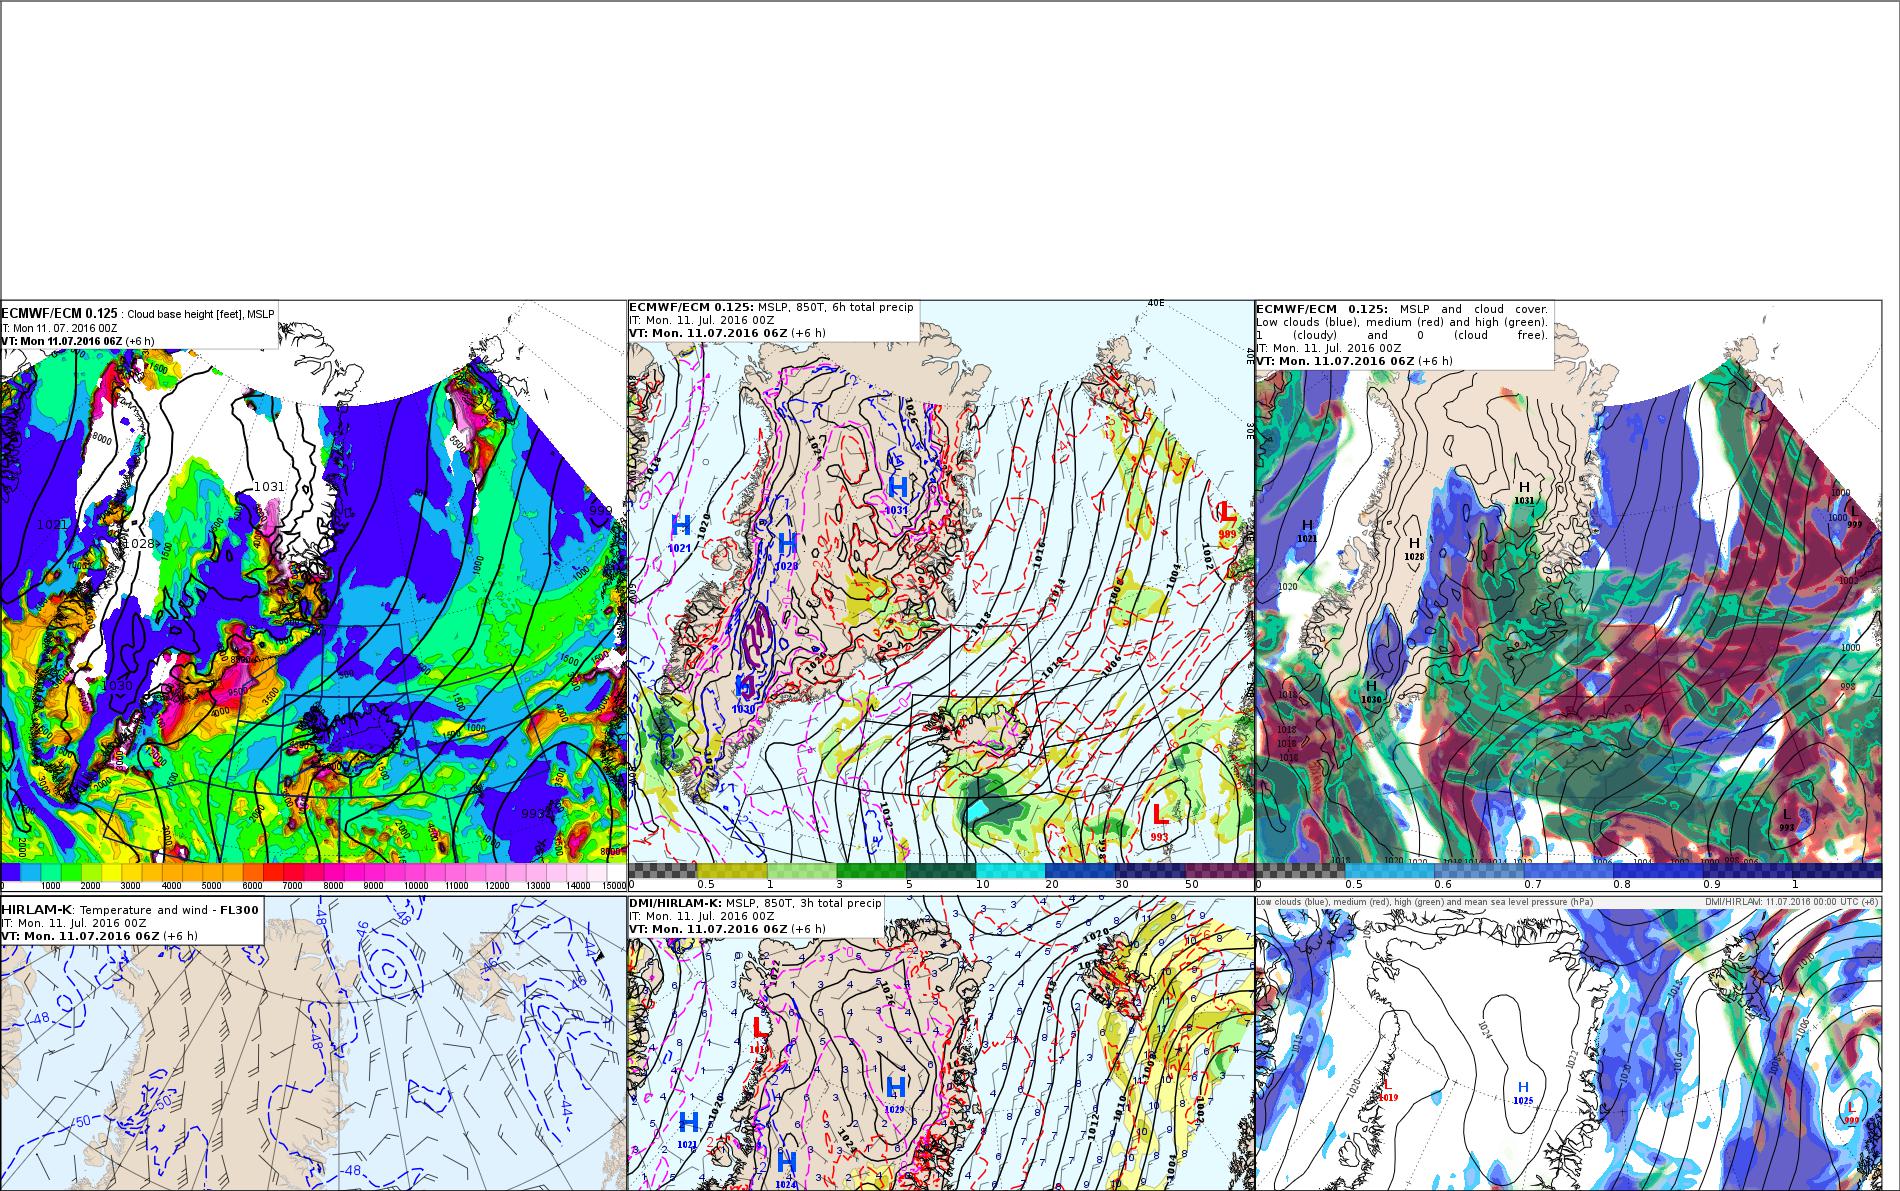Click the 'DMI/HIRLAM-K: MSLP, 850T, 3h total precip' title
This screenshot has width=1900, height=1191.
coord(755,903)
